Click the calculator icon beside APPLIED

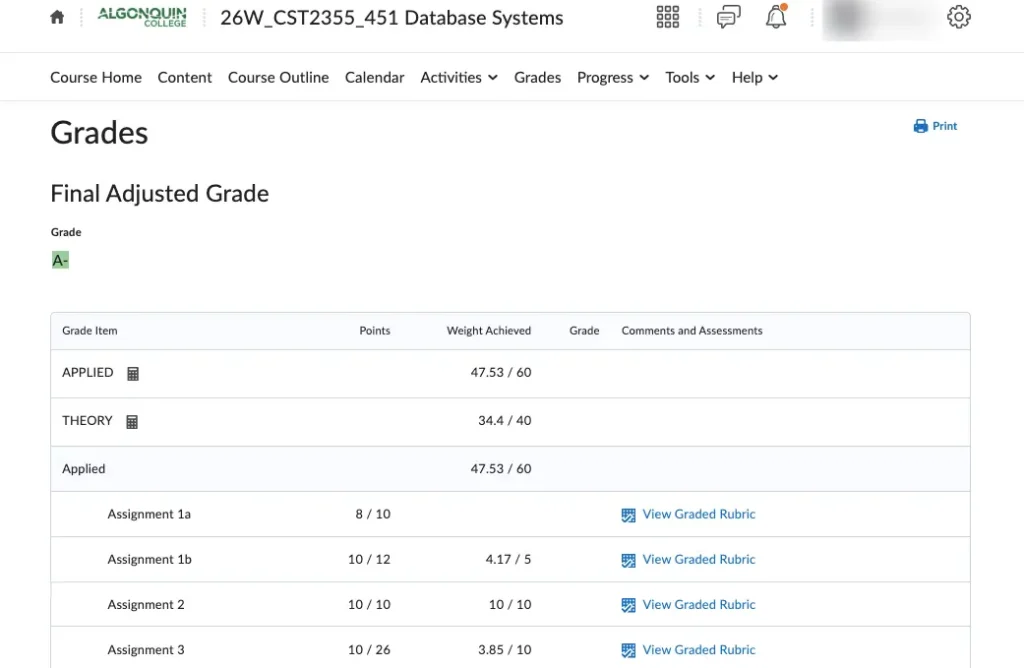coord(133,374)
